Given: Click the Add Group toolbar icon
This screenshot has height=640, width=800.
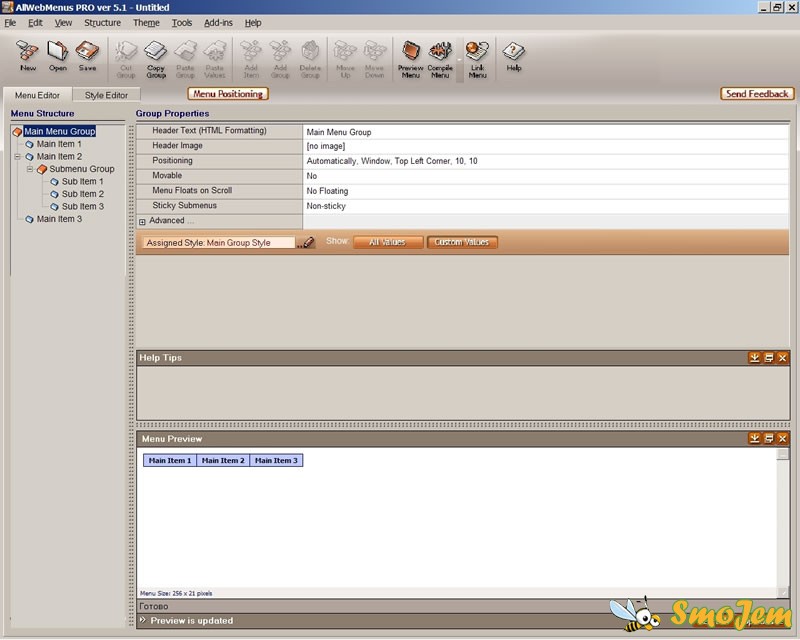Looking at the screenshot, I should coord(280,59).
